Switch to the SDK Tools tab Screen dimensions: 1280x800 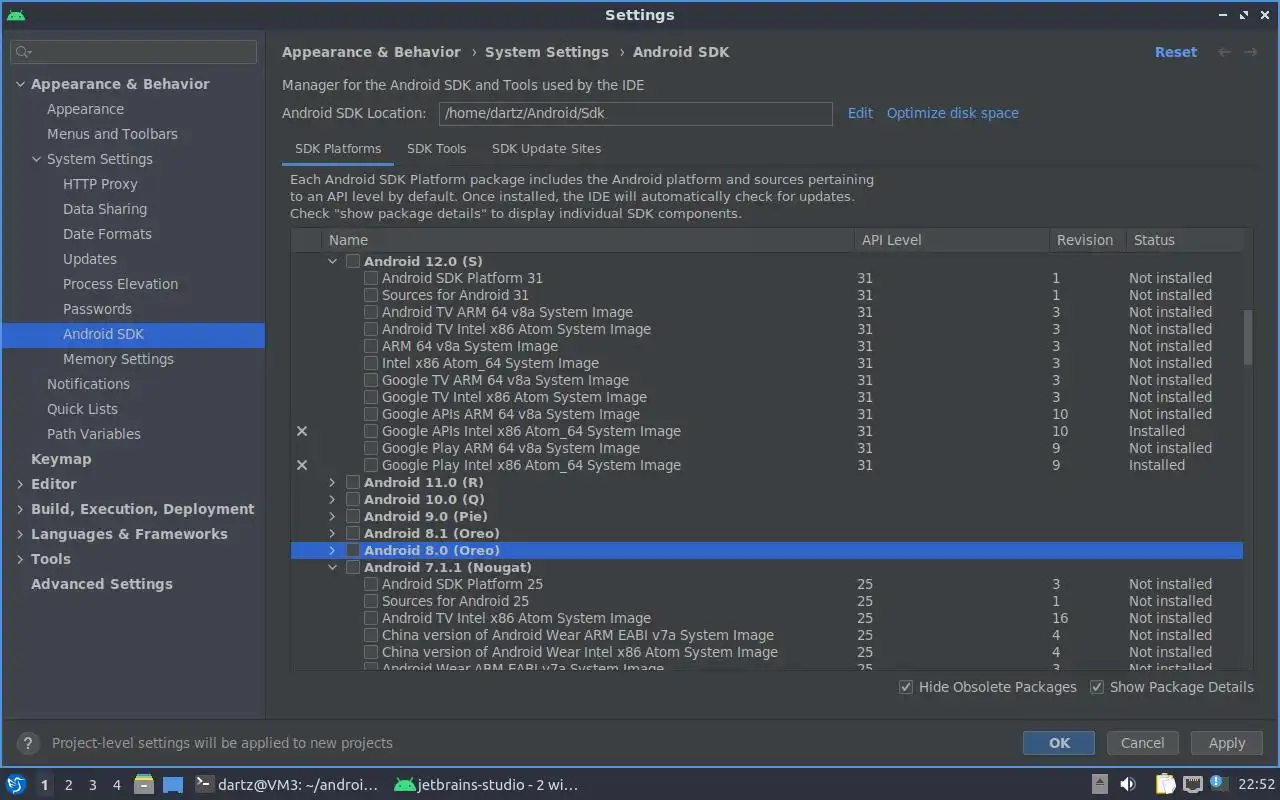point(436,148)
